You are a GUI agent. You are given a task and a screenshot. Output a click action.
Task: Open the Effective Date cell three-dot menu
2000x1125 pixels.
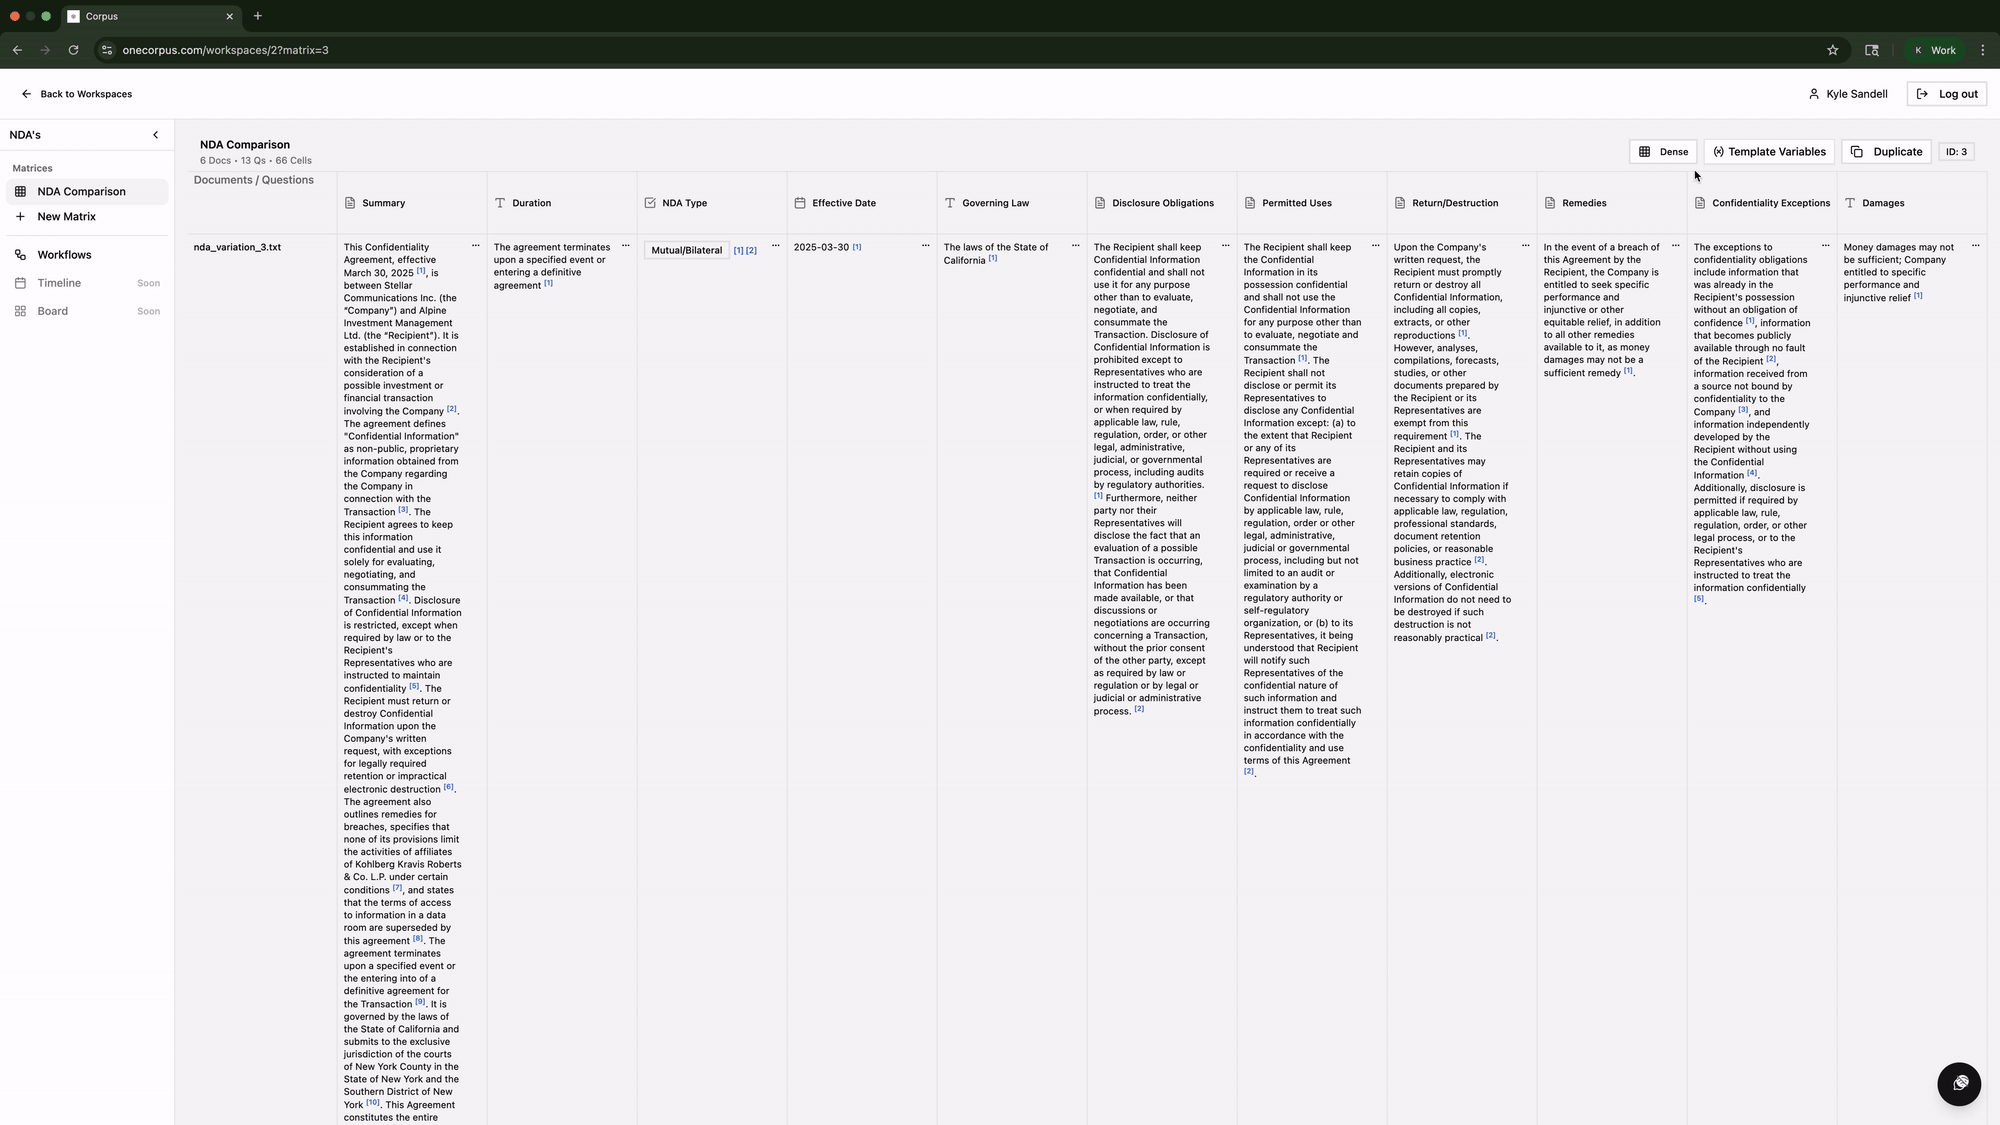click(x=926, y=246)
